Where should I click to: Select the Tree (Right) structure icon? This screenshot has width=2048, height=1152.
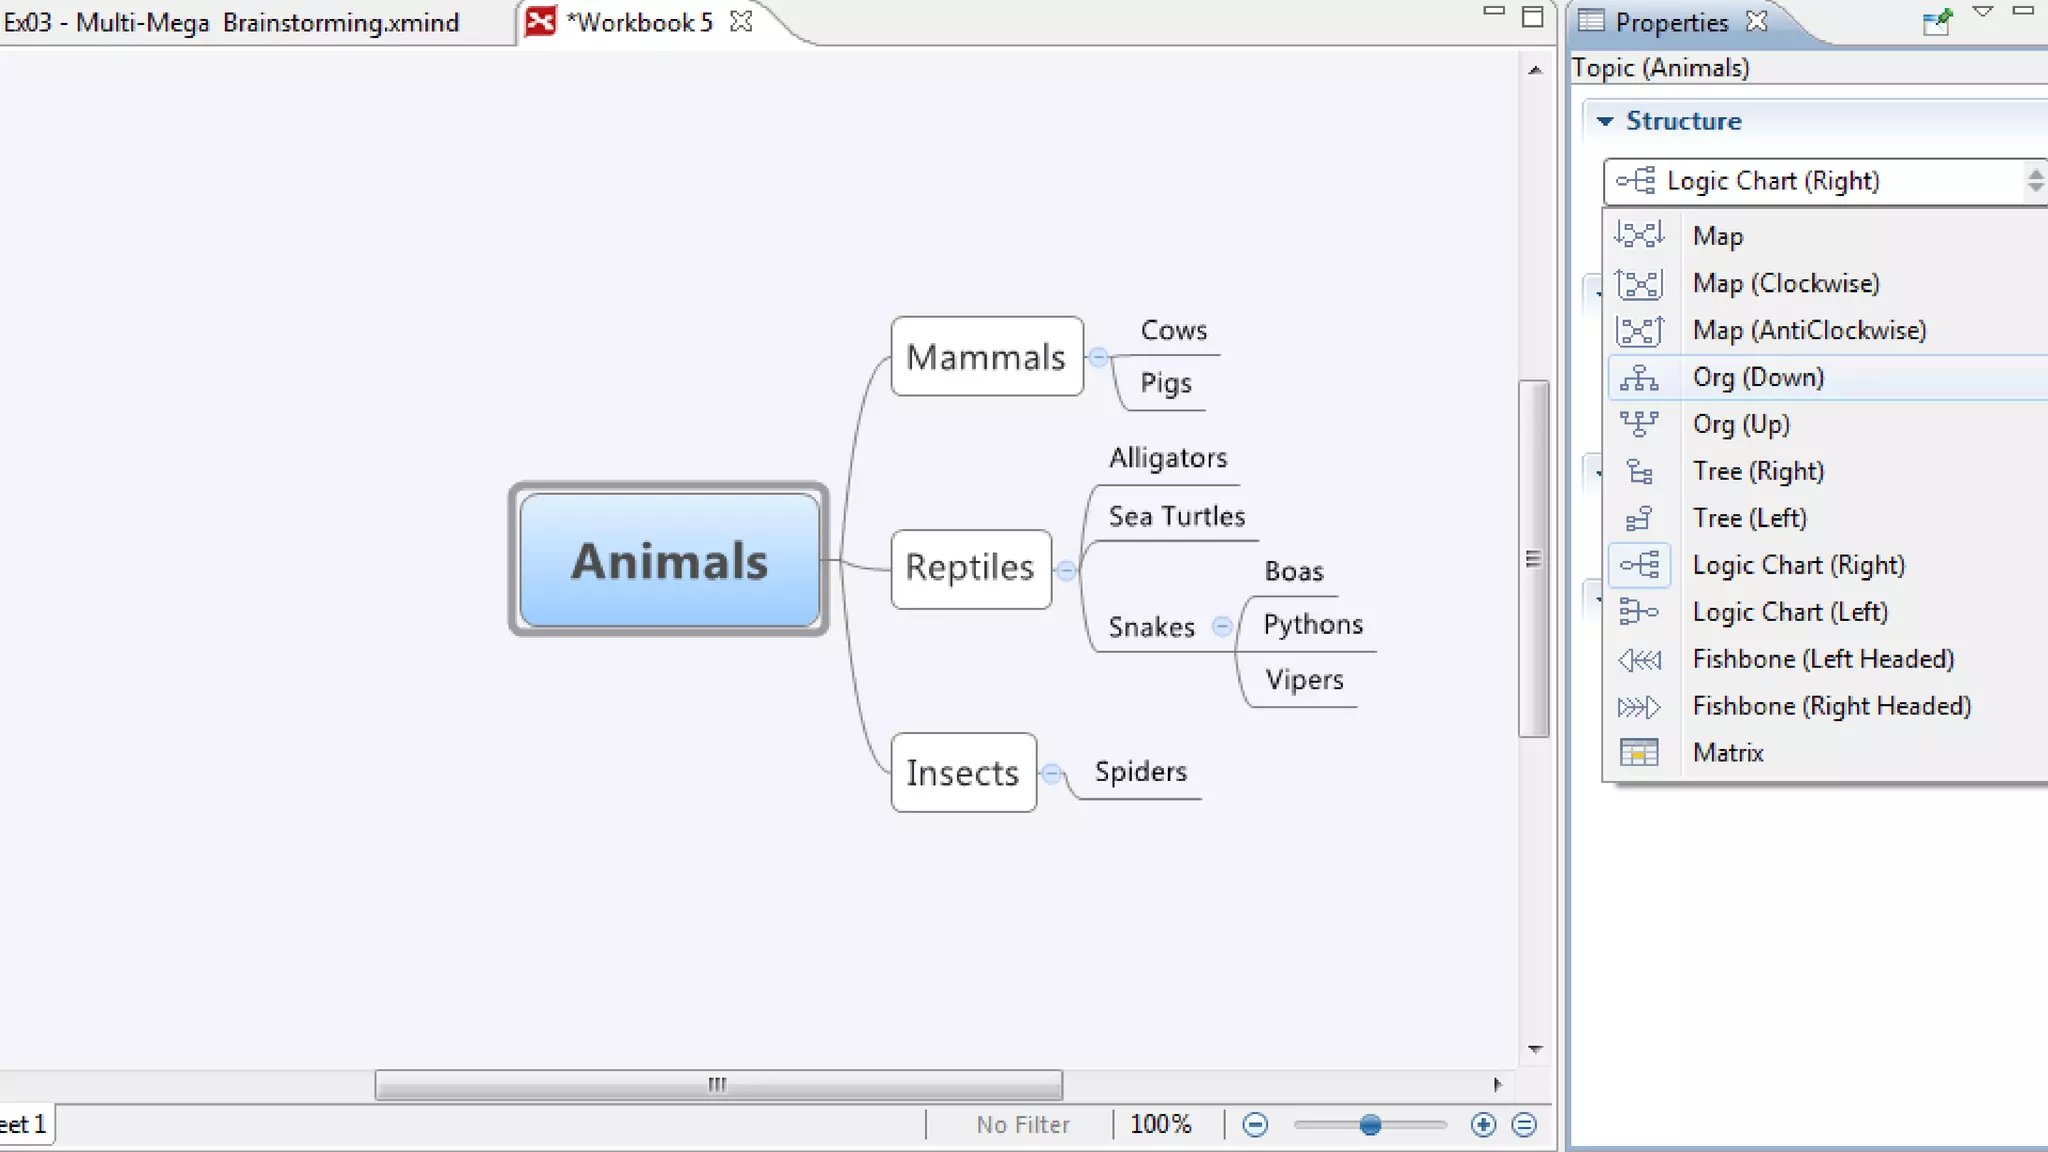point(1639,471)
